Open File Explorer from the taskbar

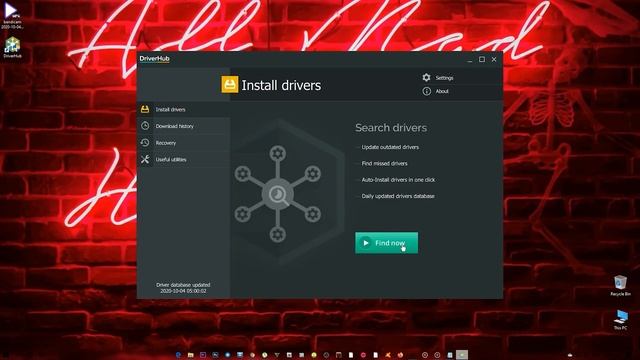(x=191, y=355)
